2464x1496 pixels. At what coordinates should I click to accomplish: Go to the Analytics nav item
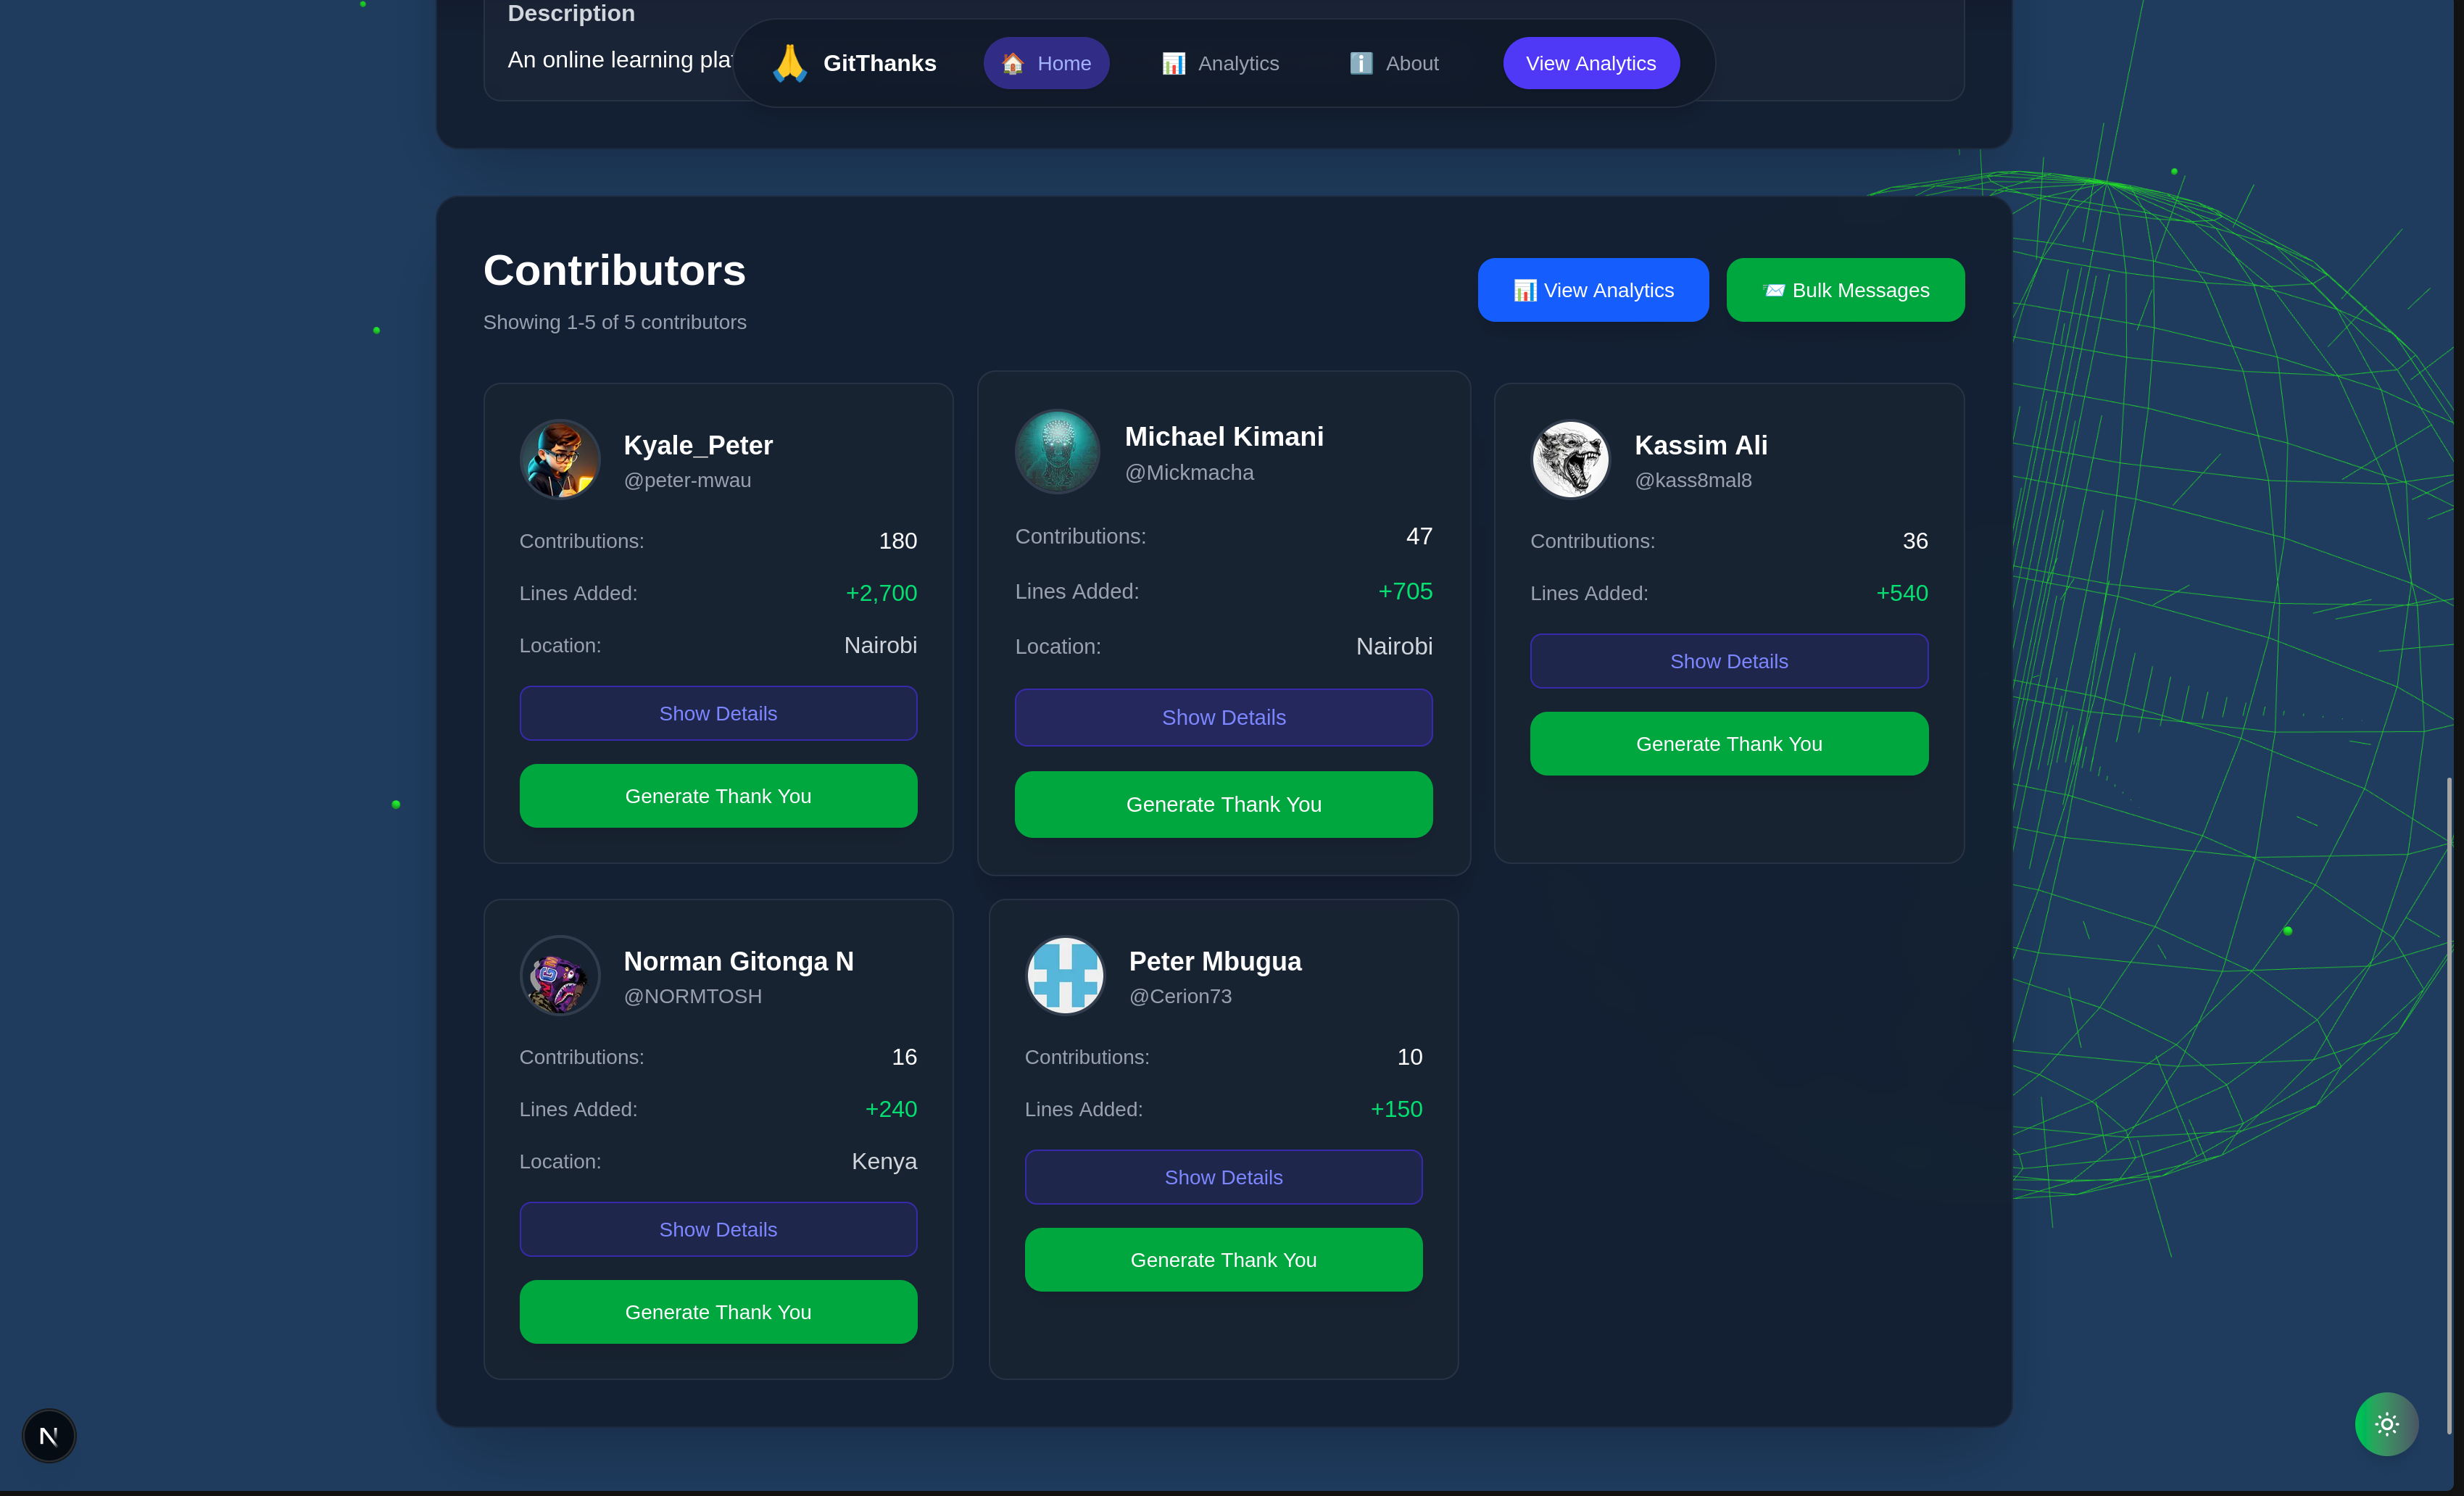1220,63
